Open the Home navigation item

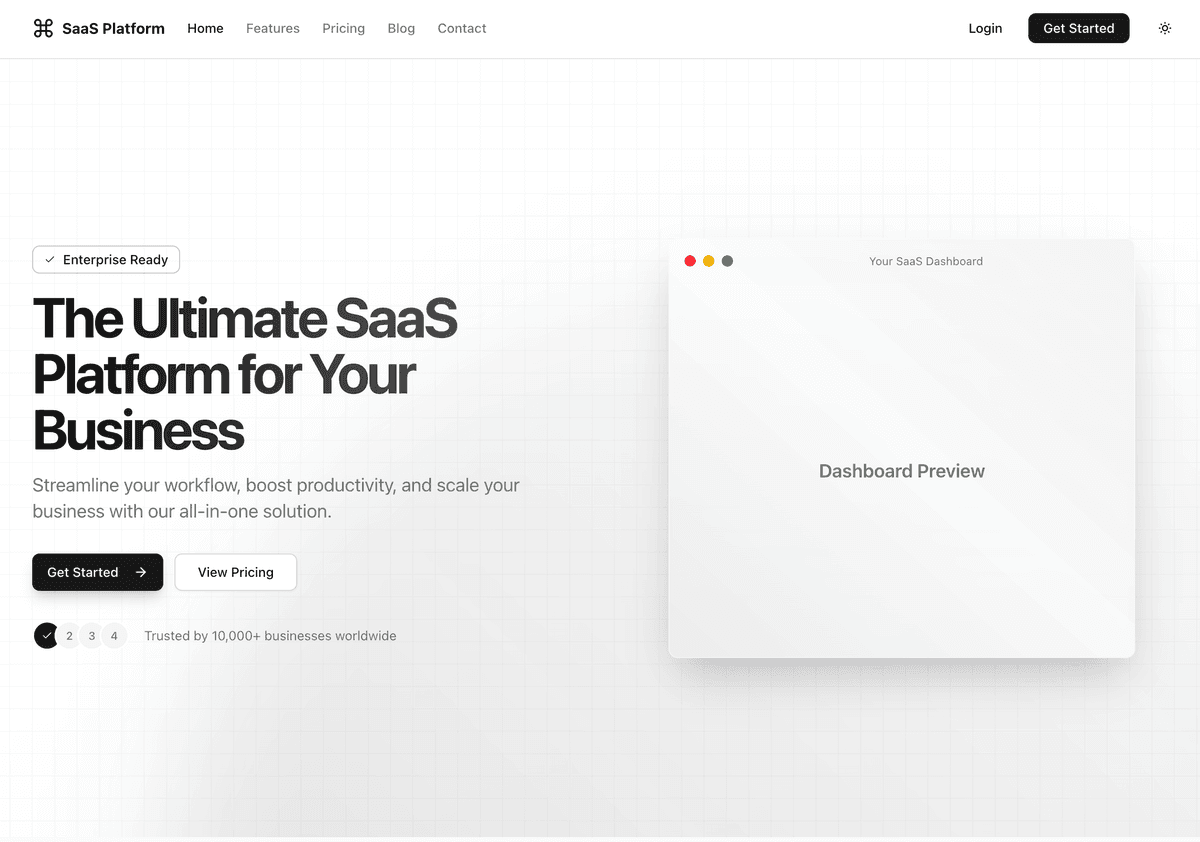(x=205, y=28)
